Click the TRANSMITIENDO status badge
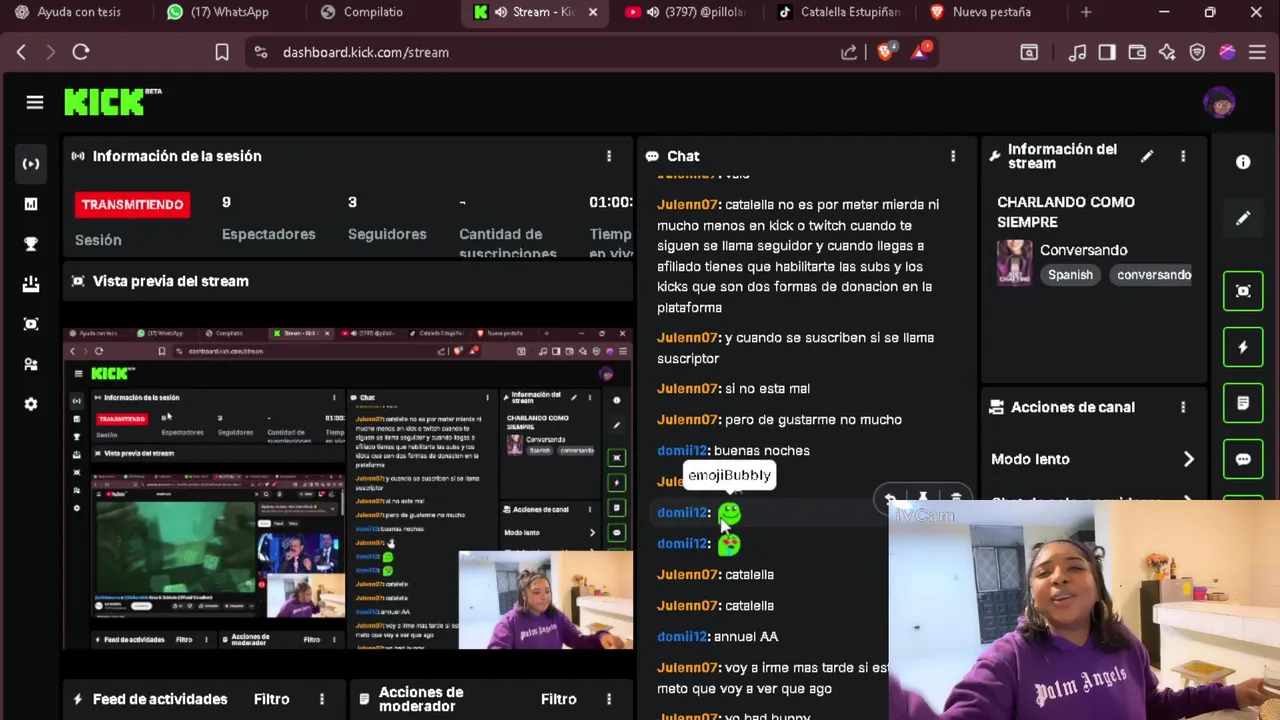 coord(132,204)
